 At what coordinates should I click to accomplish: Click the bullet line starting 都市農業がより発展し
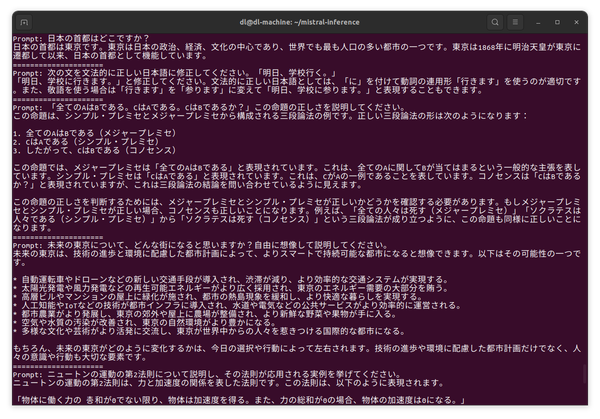pos(205,314)
